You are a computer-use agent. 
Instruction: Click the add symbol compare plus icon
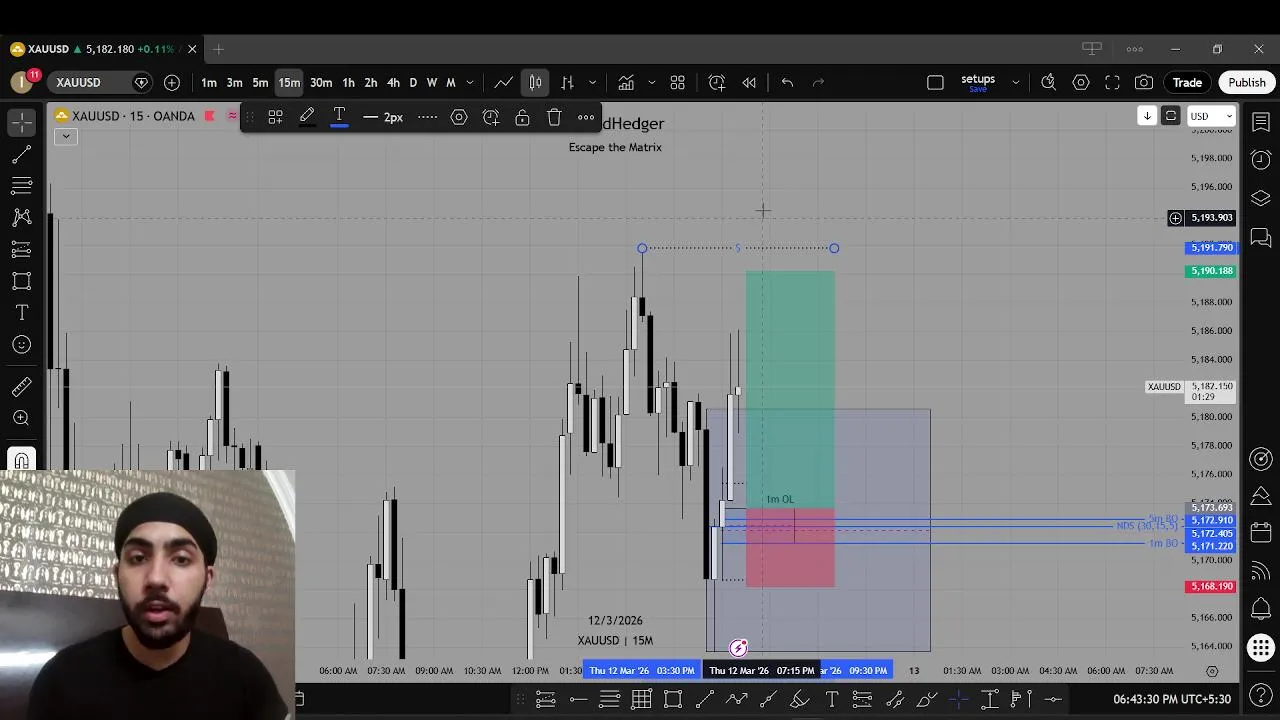(x=172, y=82)
